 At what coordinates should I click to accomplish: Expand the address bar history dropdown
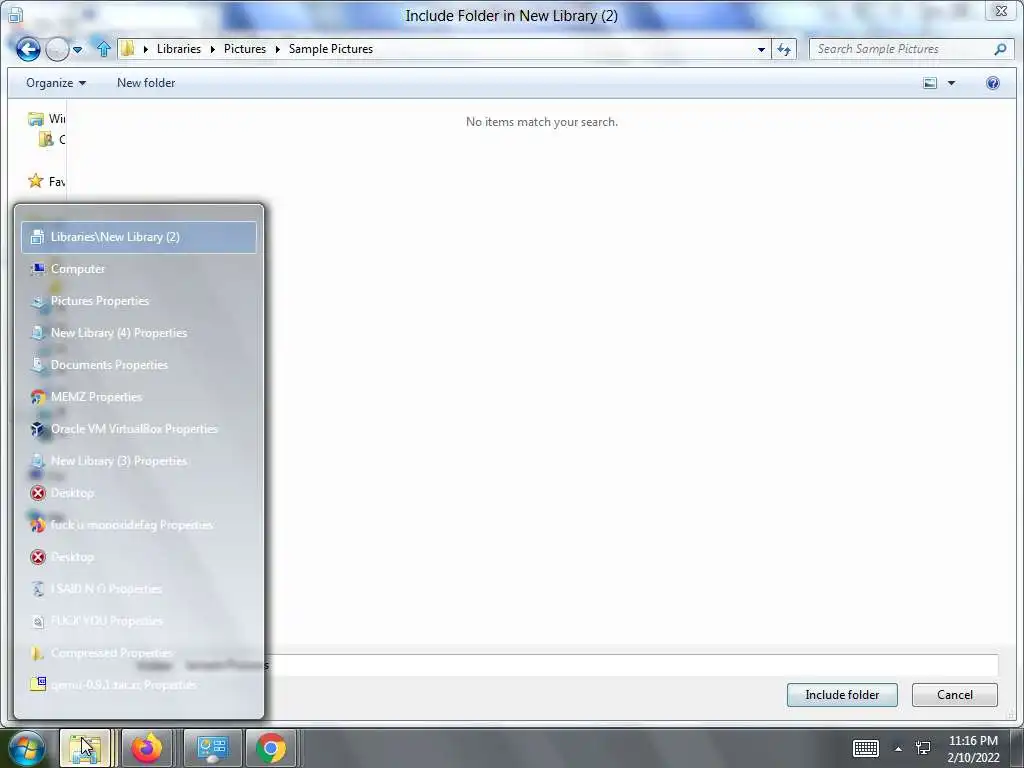(x=761, y=50)
